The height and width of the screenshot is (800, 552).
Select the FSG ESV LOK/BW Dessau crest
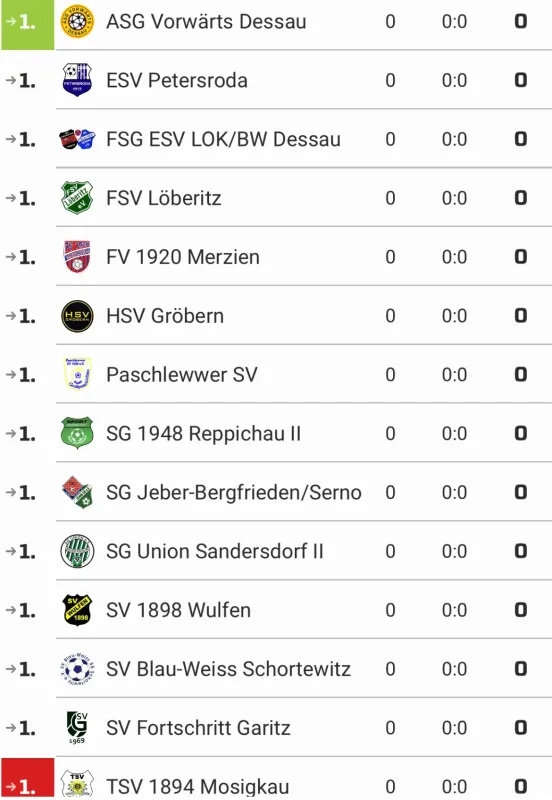[77, 139]
